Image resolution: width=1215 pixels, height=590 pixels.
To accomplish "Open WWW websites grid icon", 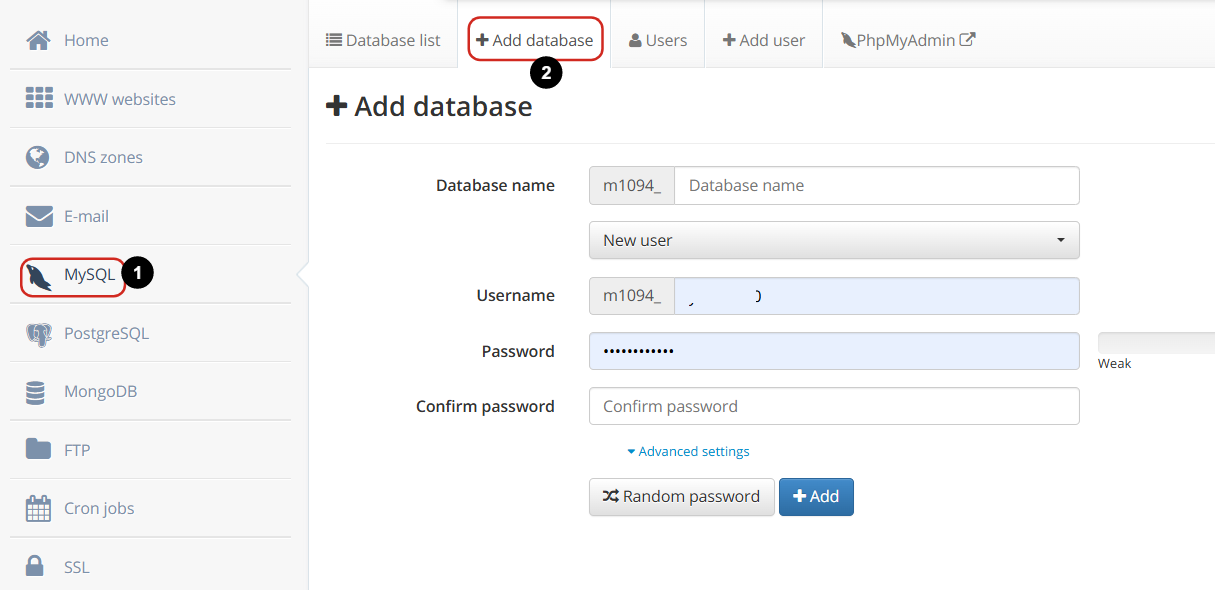I will pyautogui.click(x=39, y=98).
